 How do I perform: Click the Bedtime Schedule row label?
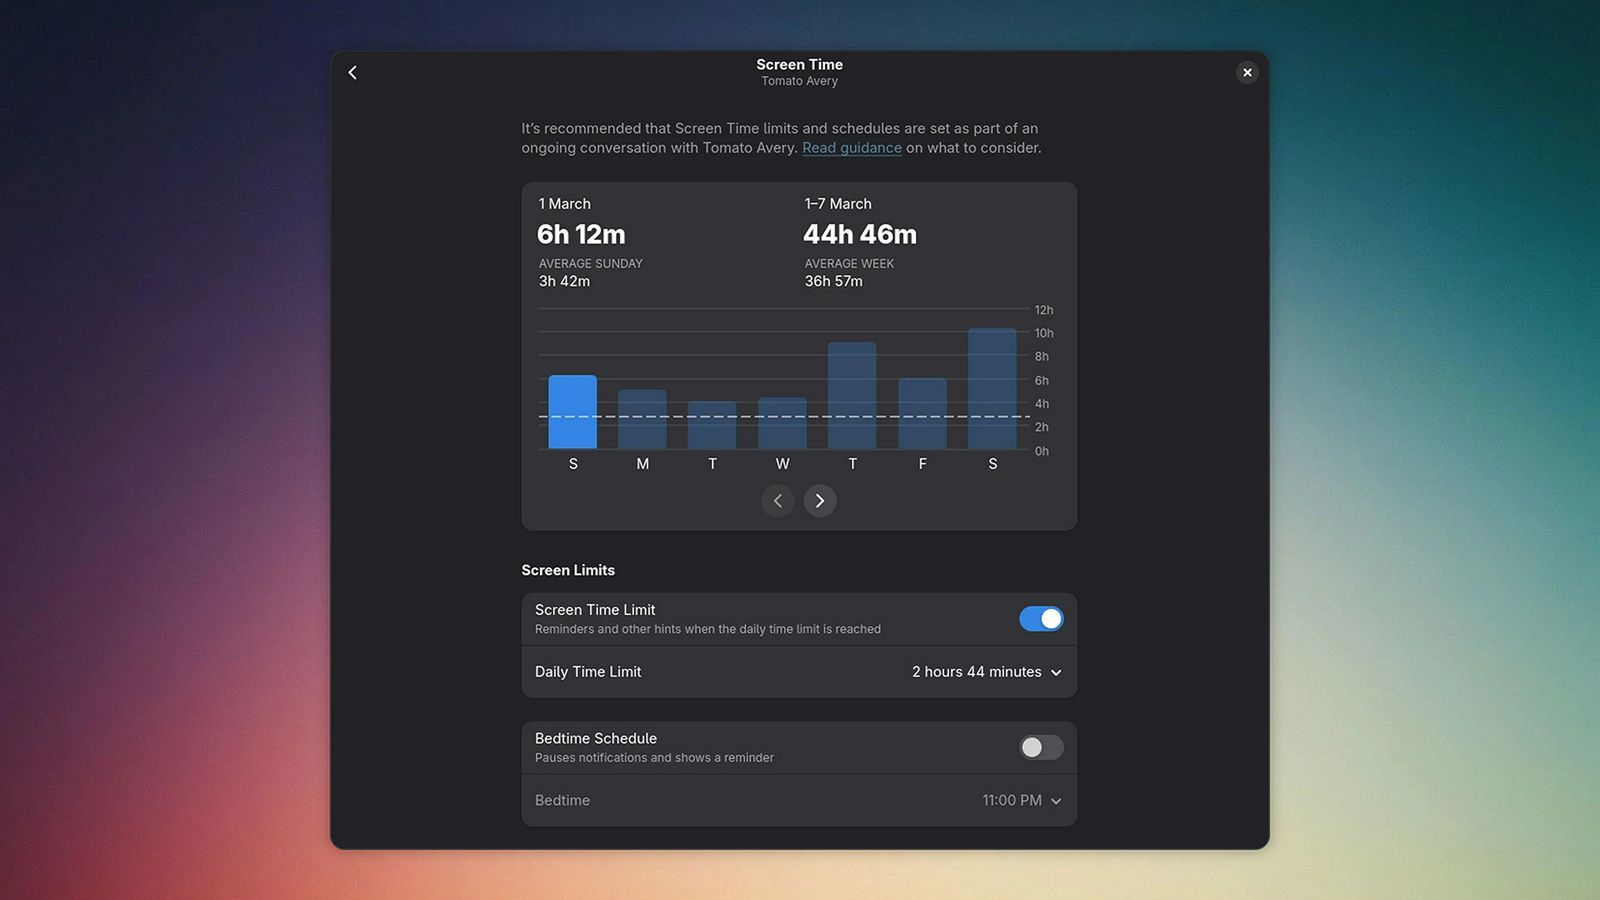596,739
